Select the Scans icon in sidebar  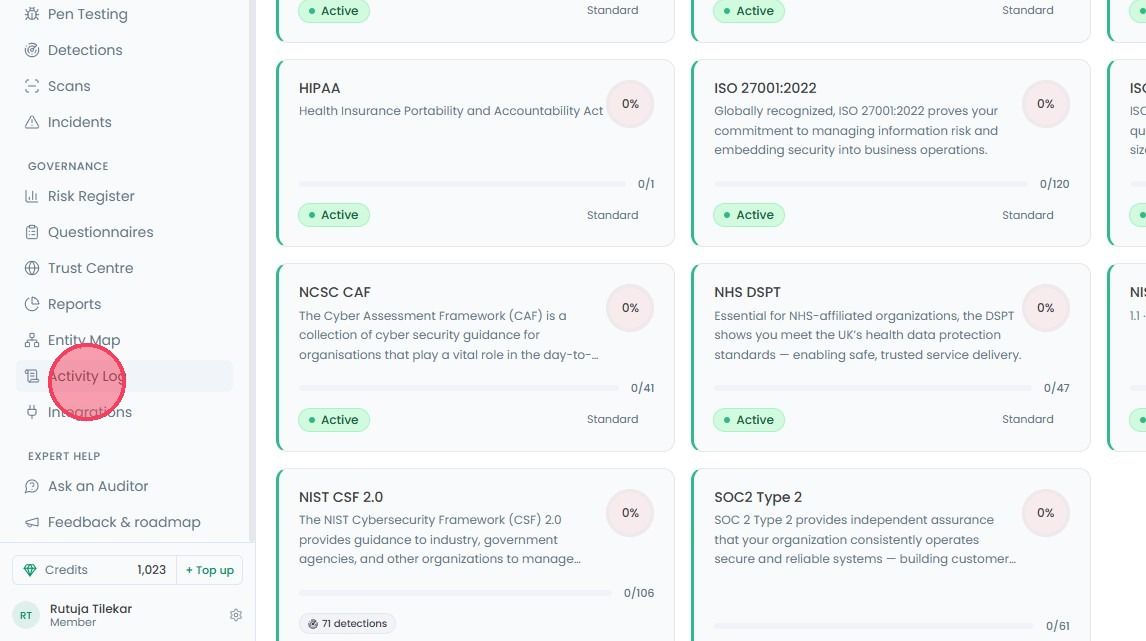pos(31,86)
